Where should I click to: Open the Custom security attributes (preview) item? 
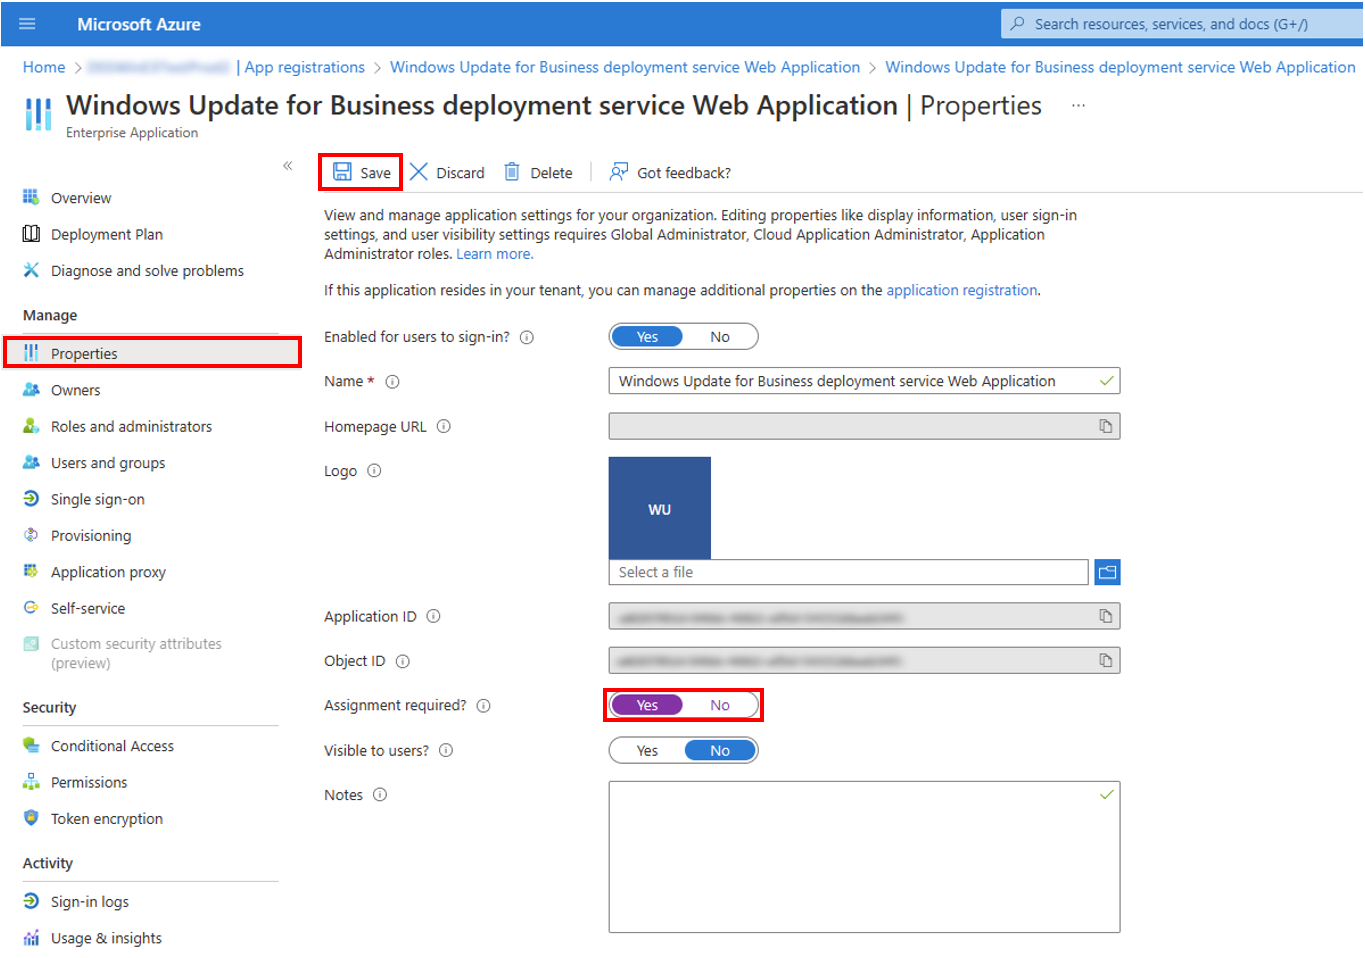coord(136,653)
